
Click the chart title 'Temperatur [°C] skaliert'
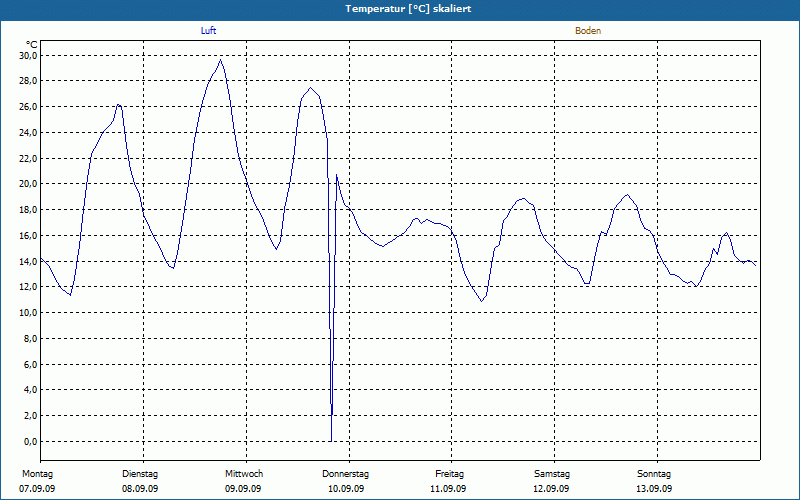pos(408,9)
